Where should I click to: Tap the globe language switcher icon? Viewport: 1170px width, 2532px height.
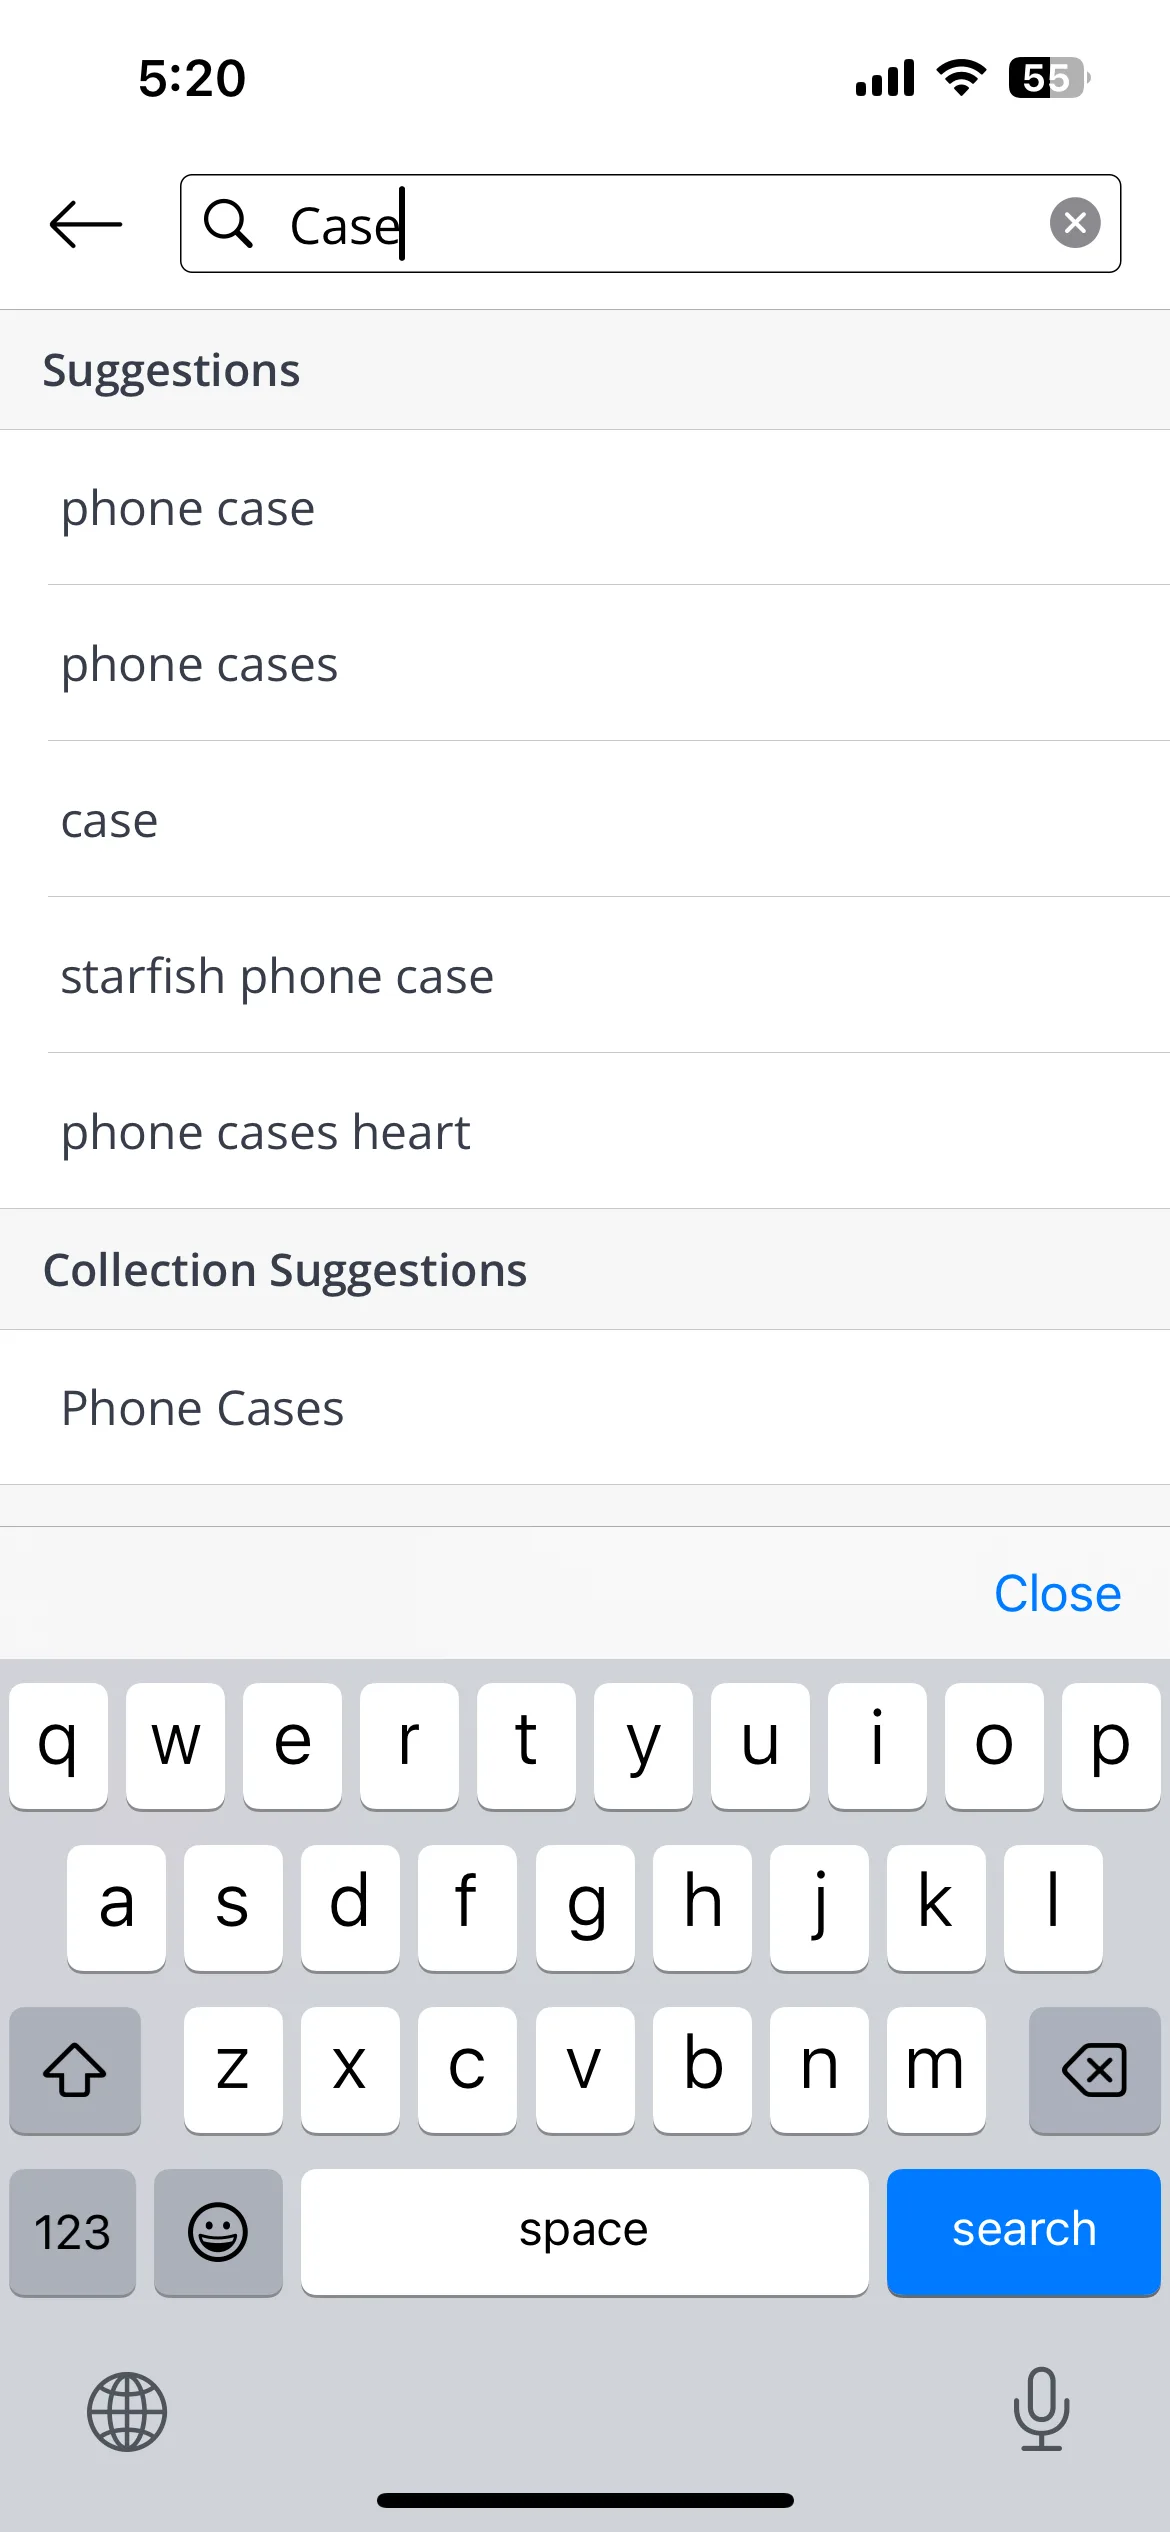(x=127, y=2411)
